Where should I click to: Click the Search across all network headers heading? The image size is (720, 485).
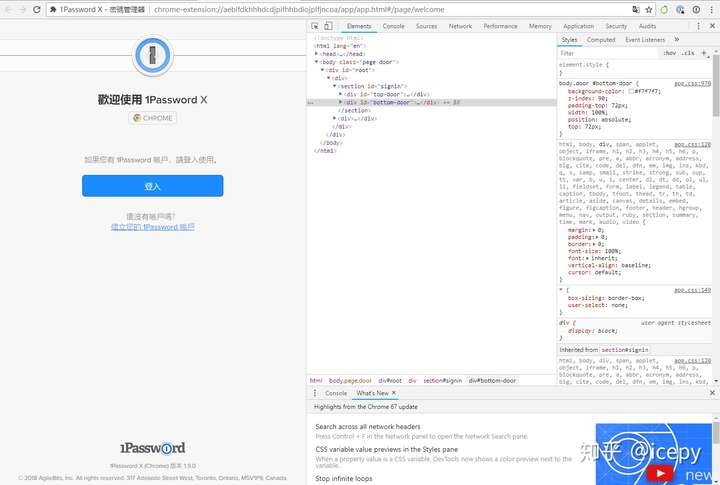point(368,427)
